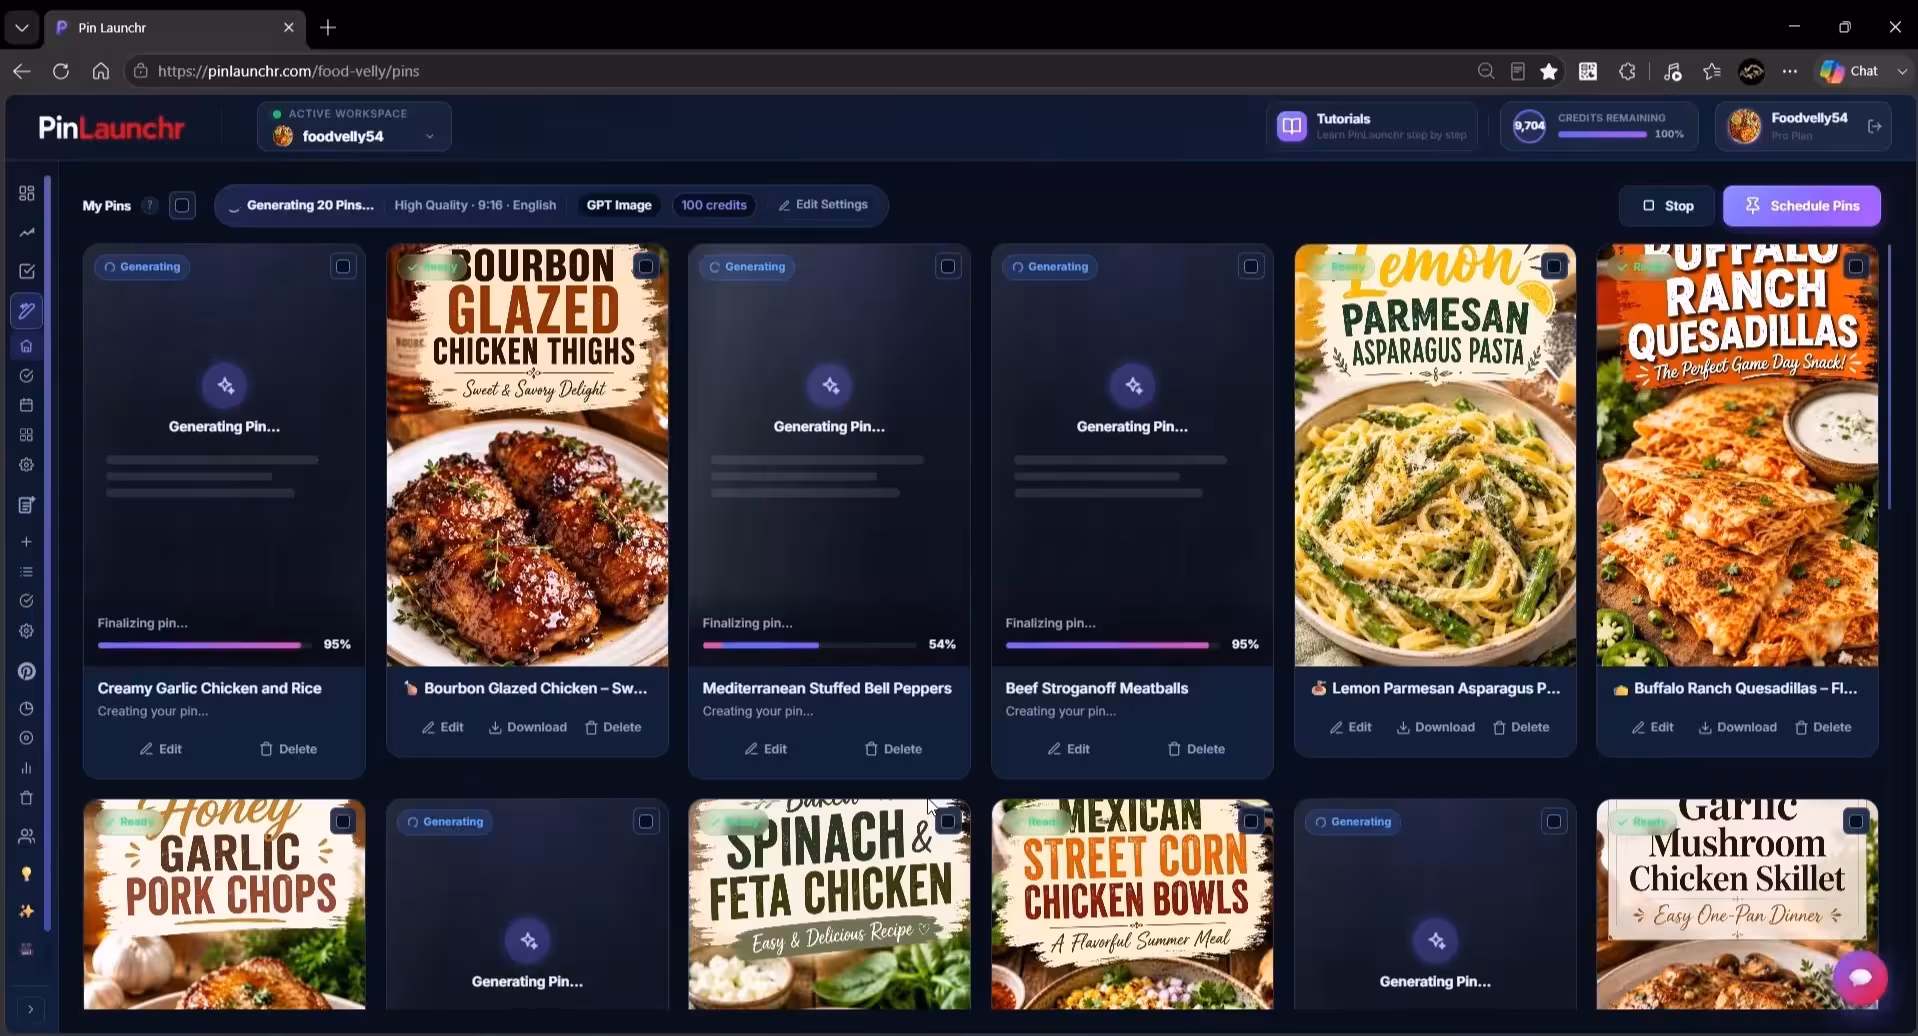Open the note with pencil sidebar icon
This screenshot has width=1918, height=1036.
tap(27, 505)
